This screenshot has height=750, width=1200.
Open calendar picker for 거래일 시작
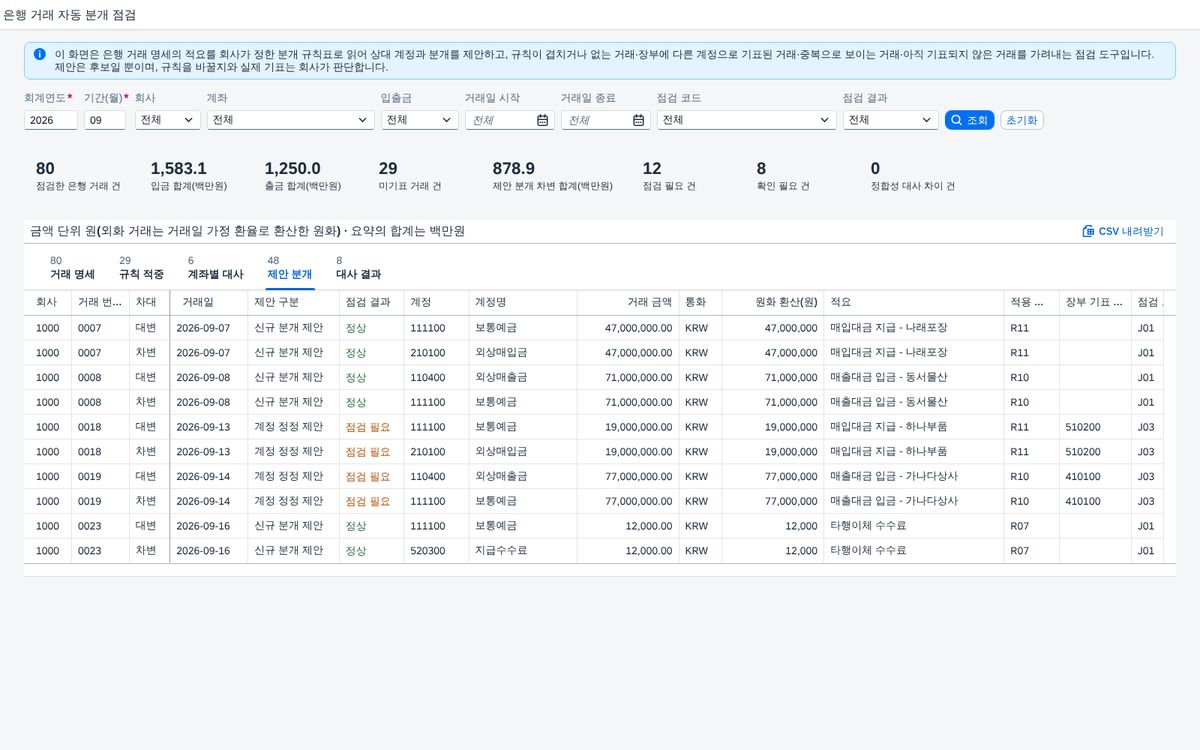542,120
